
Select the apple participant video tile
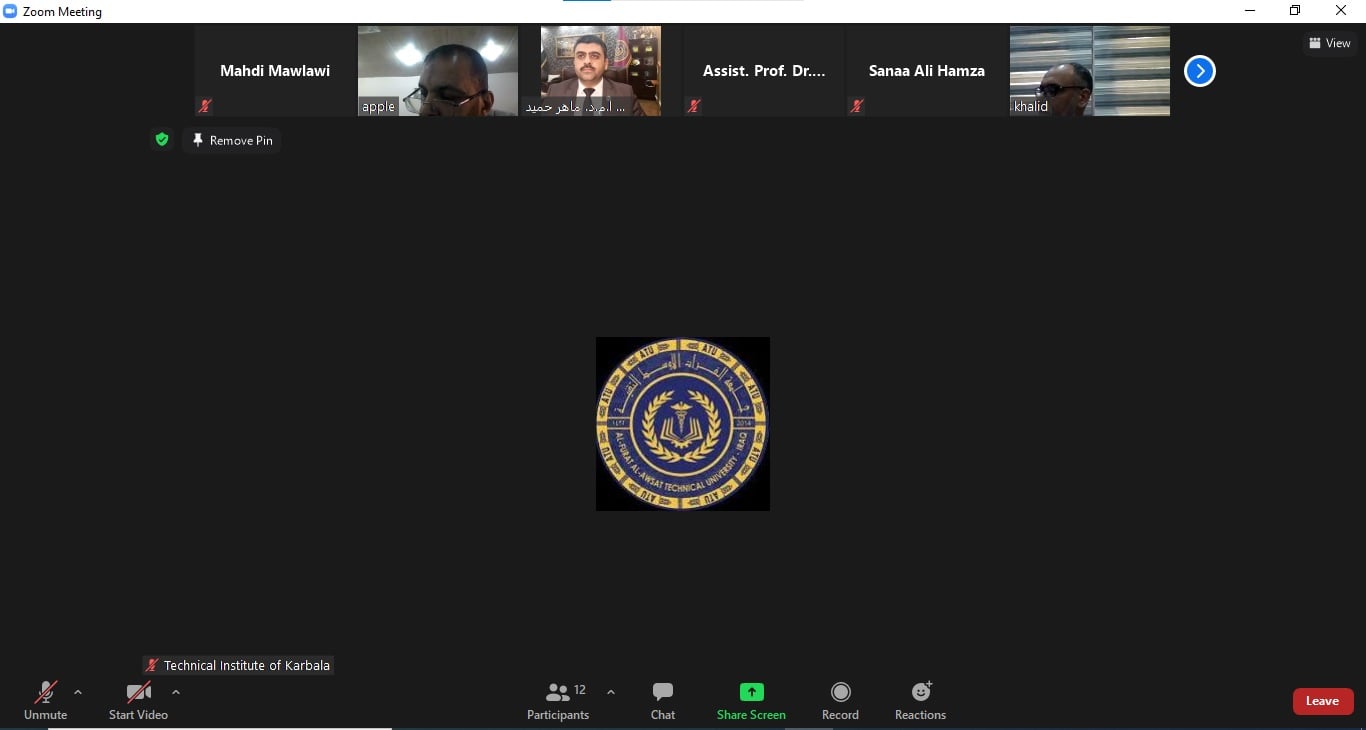point(438,71)
